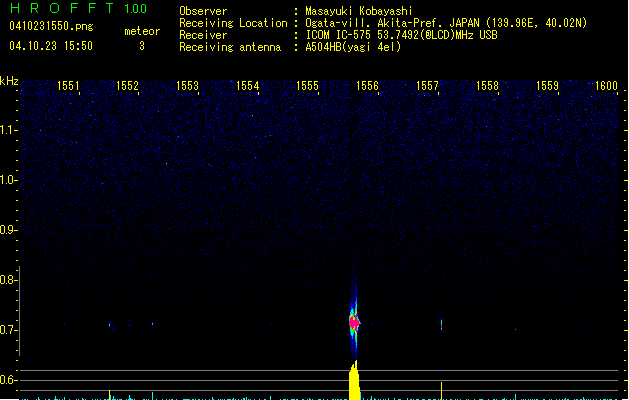Viewport: 629px width, 400px height.
Task: Pick the 1553 time tick label
Action: coord(188,87)
